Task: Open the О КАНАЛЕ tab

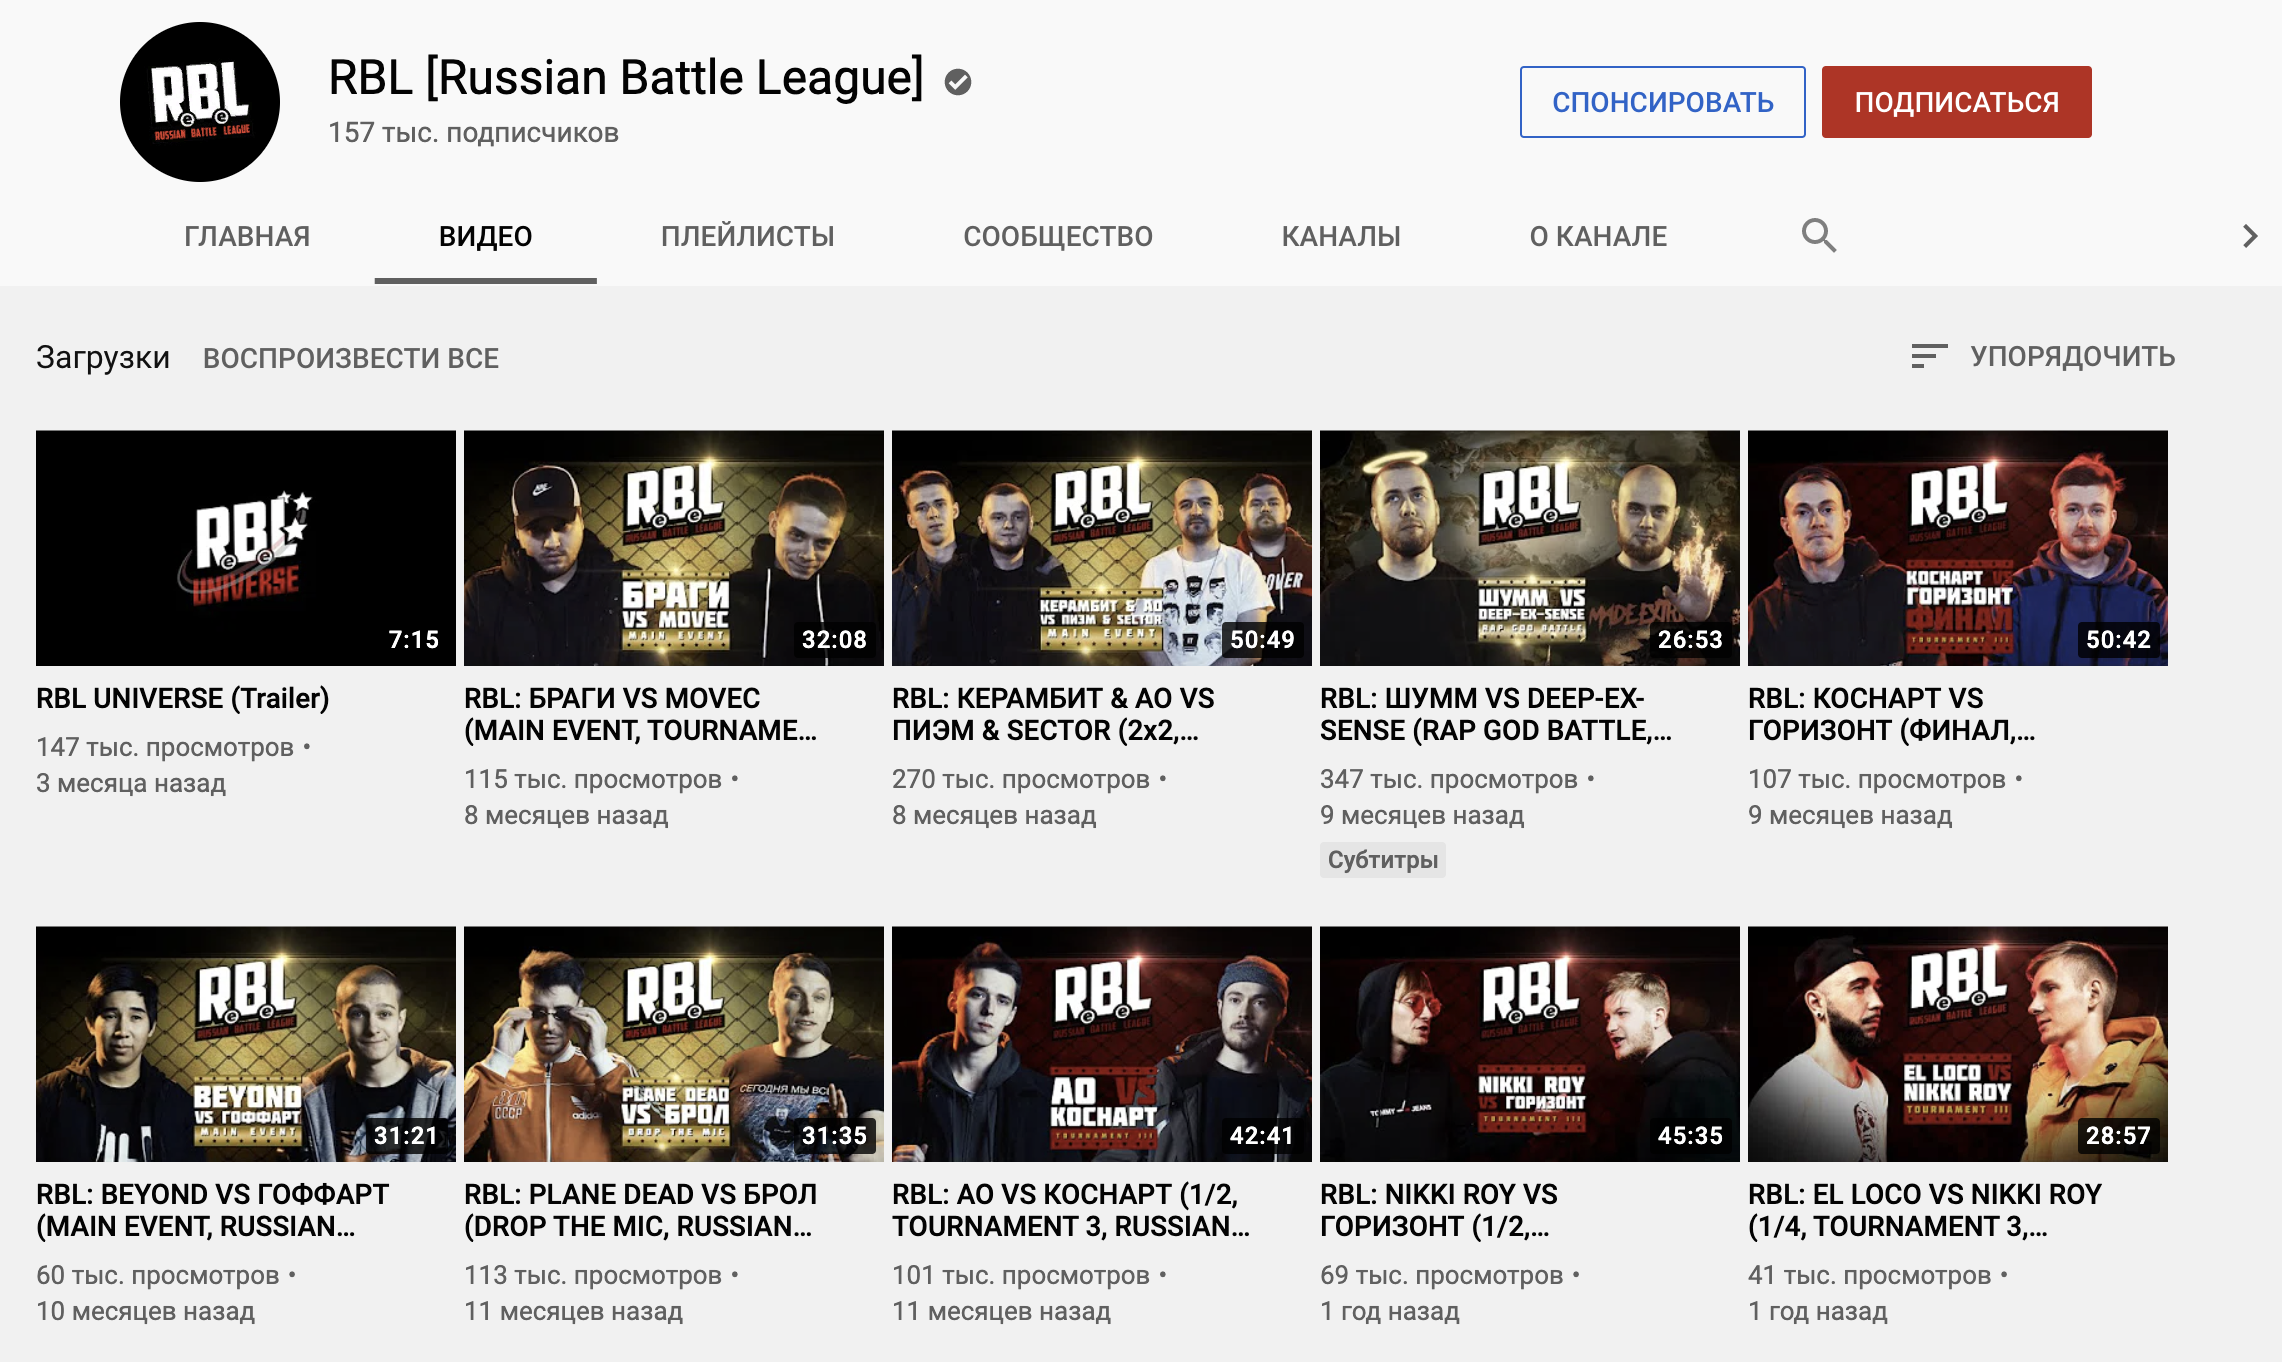Action: point(1598,236)
